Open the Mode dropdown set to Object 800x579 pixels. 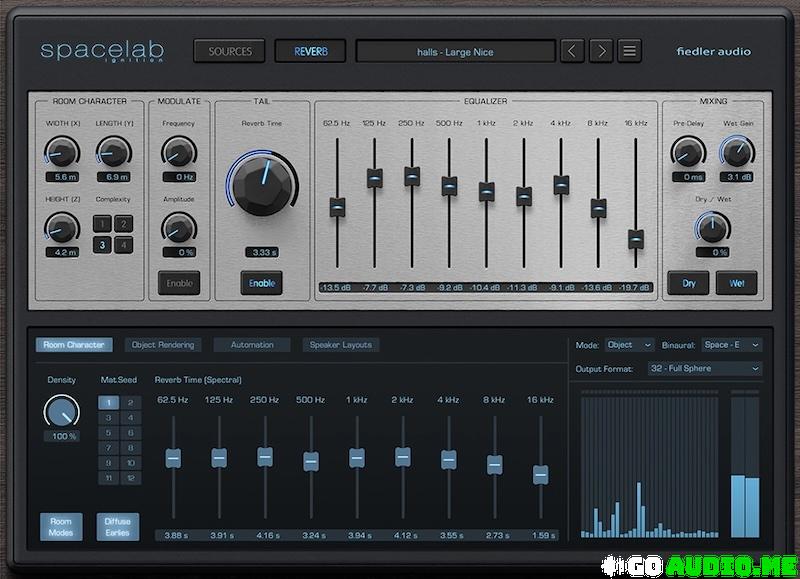pyautogui.click(x=629, y=345)
